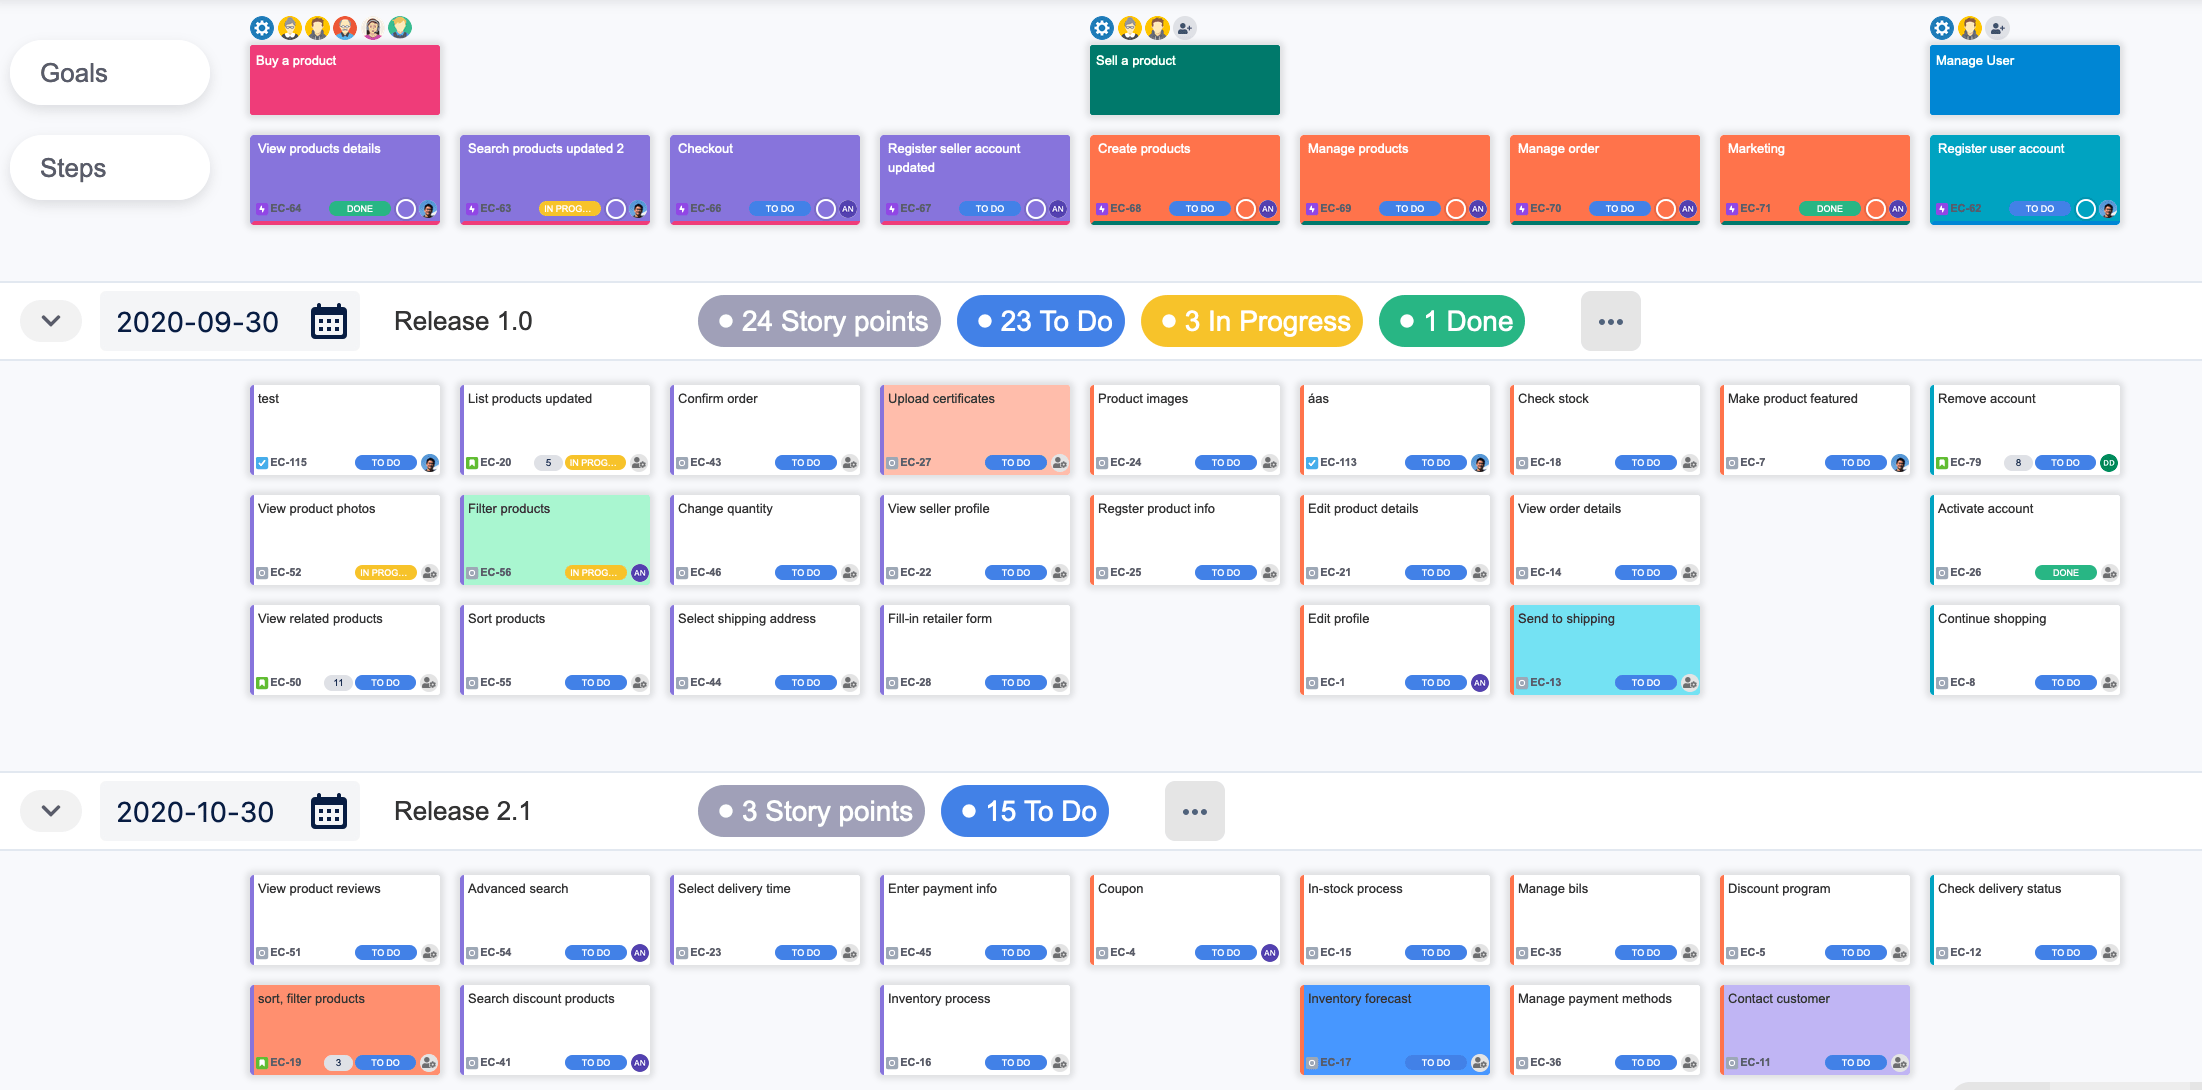Viewport: 2202px width, 1090px height.
Task: Toggle the checkbox on EC-113 äas card
Action: (1312, 462)
